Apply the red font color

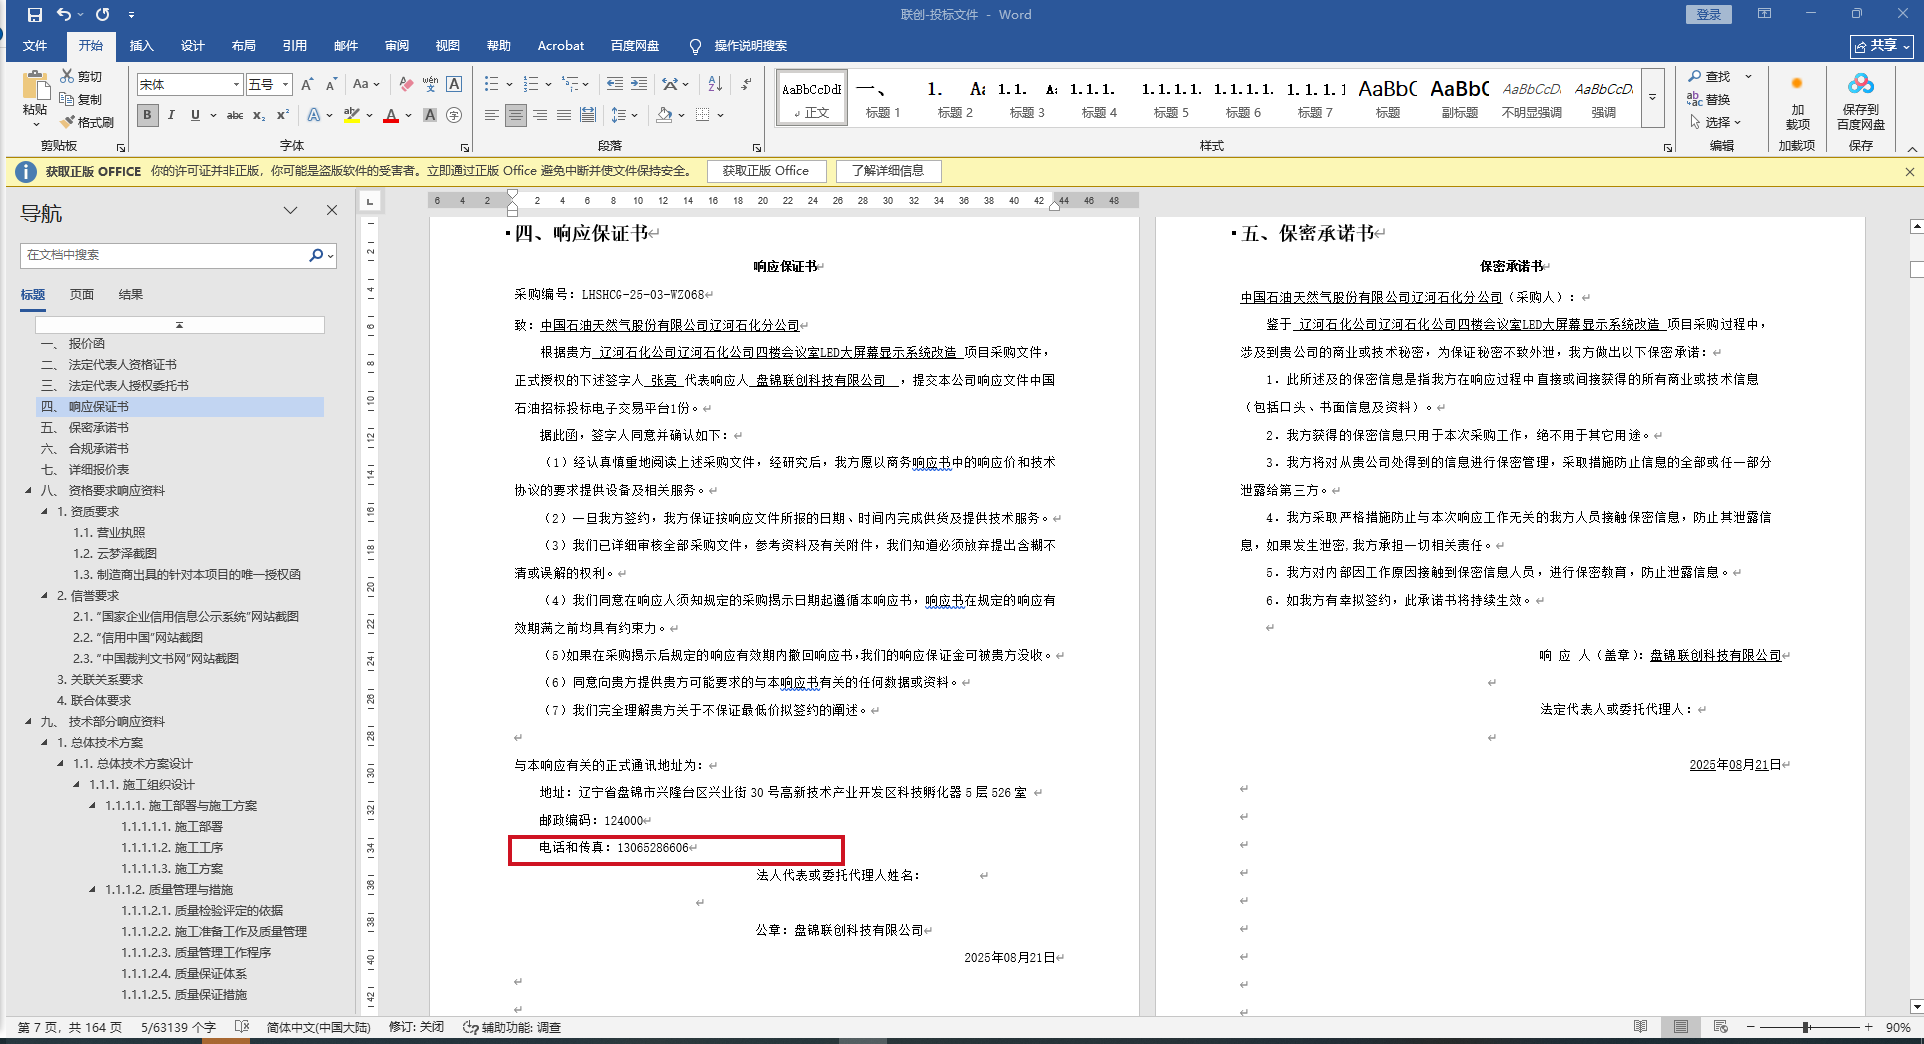[x=391, y=116]
